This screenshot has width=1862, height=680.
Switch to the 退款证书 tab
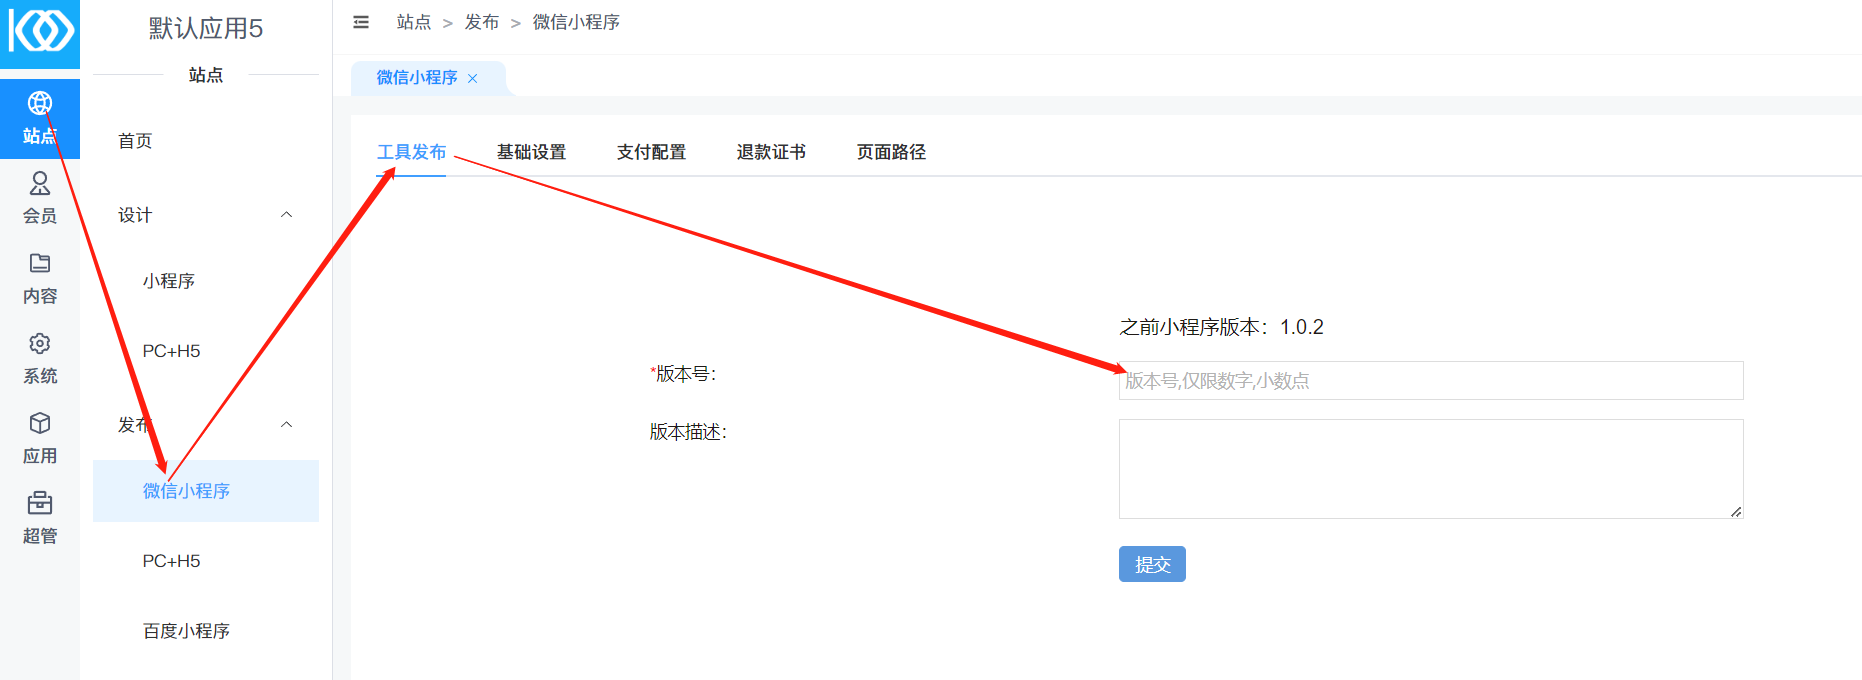click(771, 152)
